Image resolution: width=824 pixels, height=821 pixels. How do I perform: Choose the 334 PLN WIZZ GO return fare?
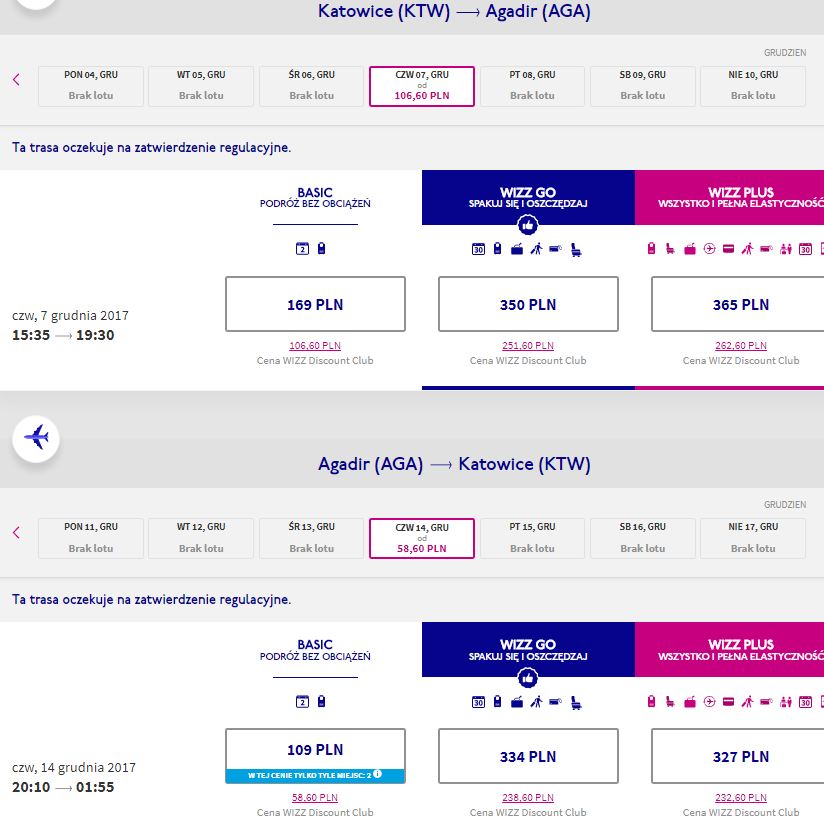[x=528, y=756]
